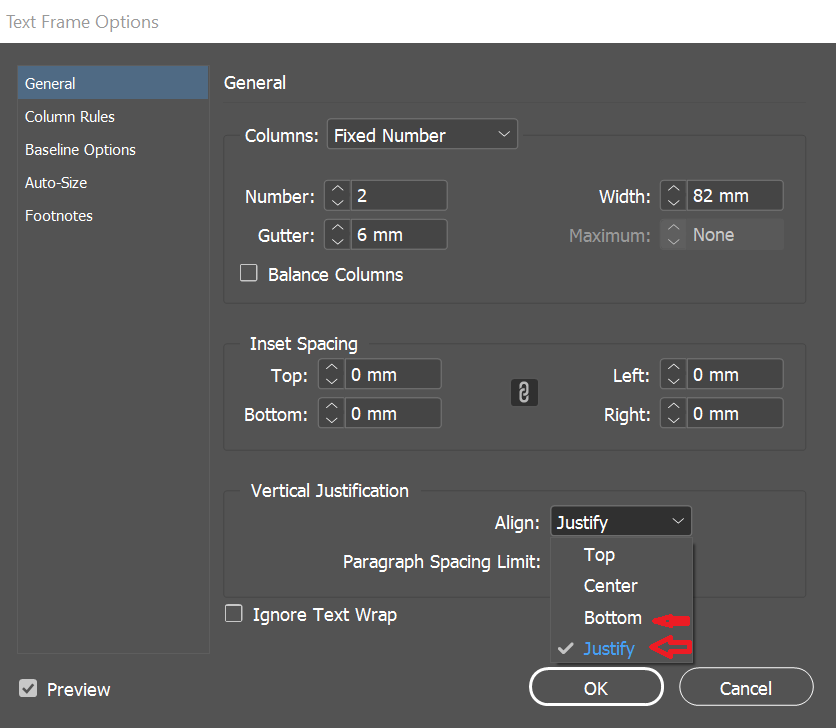Toggle the Preview checkbox
836x728 pixels.
pos(29,688)
